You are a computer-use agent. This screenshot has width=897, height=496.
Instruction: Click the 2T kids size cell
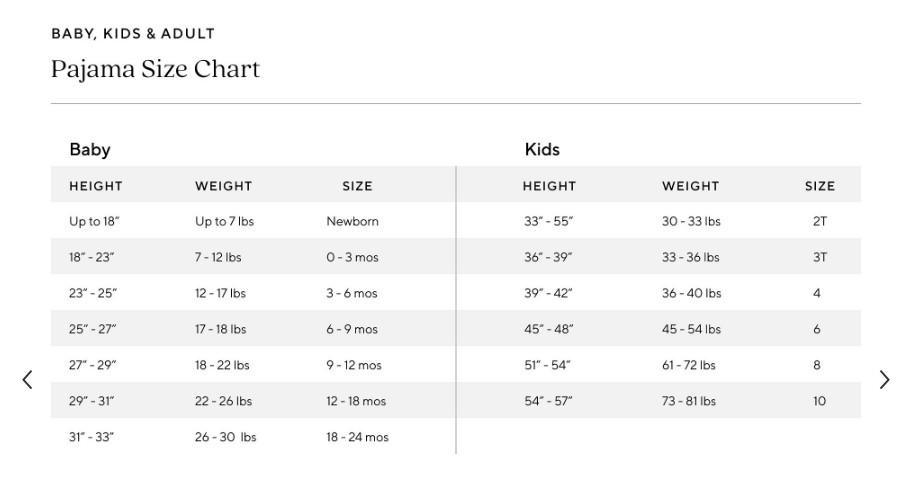[x=820, y=221]
